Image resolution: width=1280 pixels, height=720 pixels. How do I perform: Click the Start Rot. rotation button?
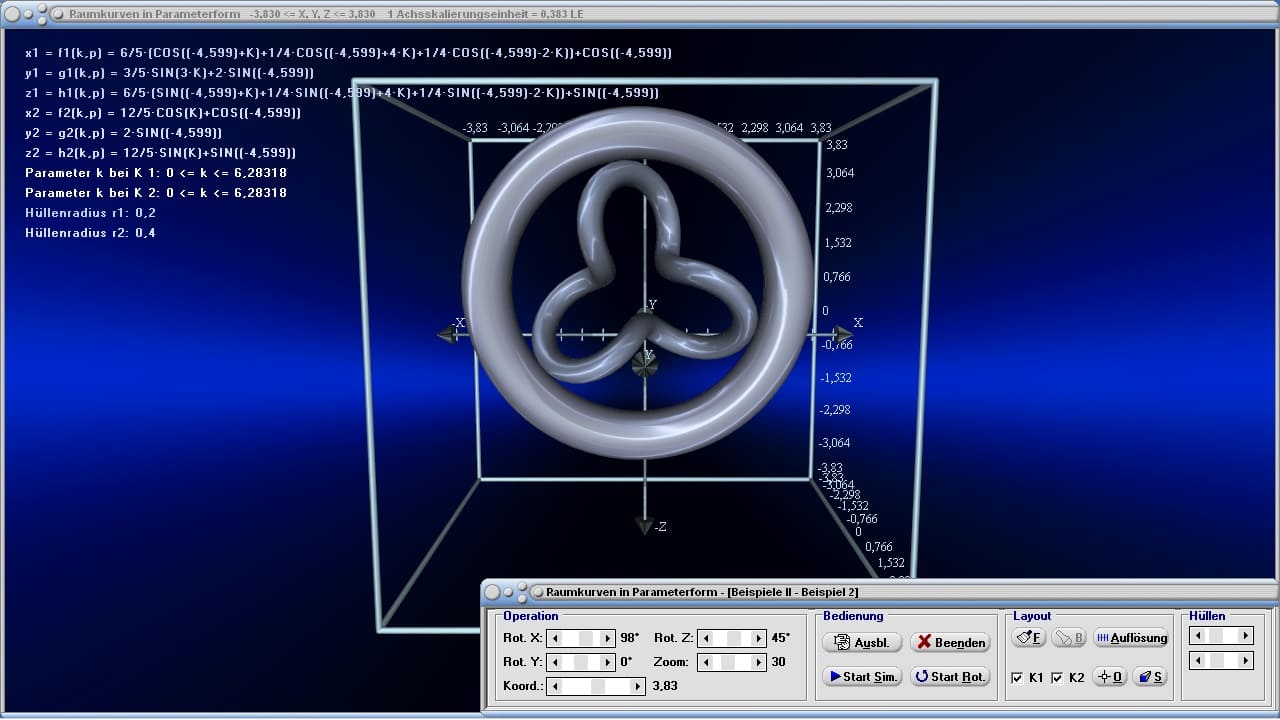coord(950,676)
